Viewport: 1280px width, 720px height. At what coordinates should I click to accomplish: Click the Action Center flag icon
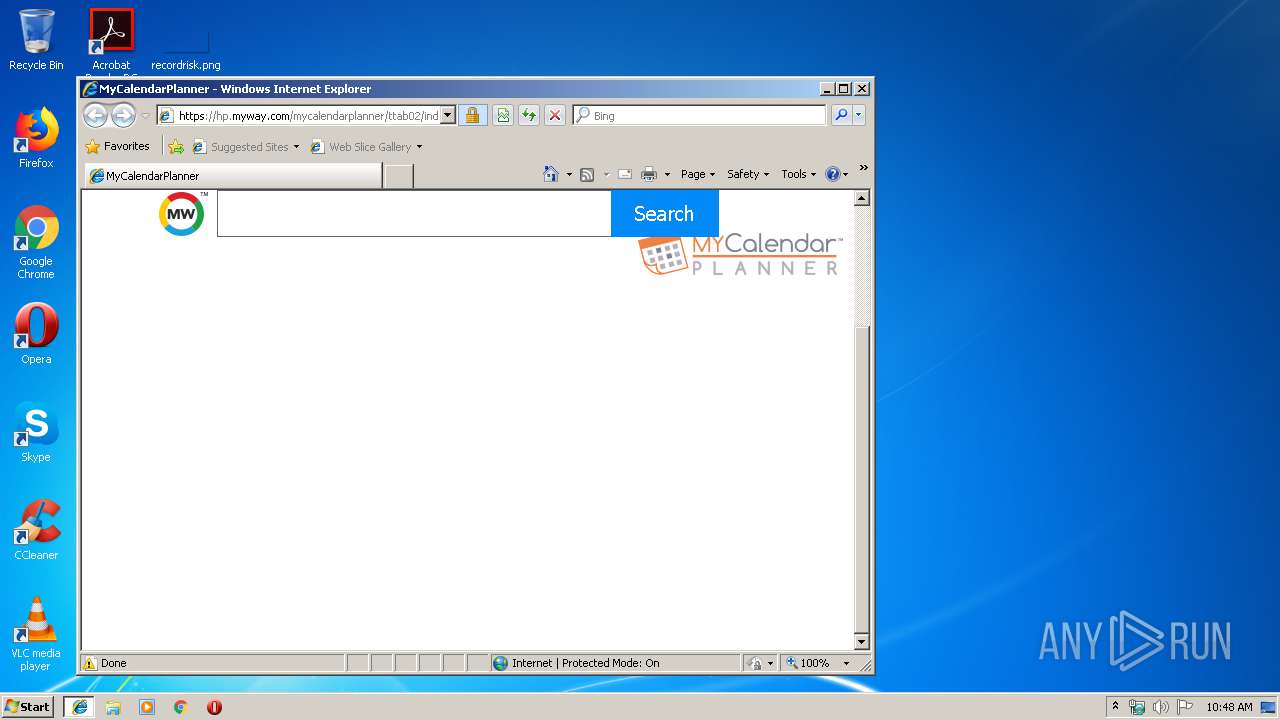pyautogui.click(x=1184, y=707)
